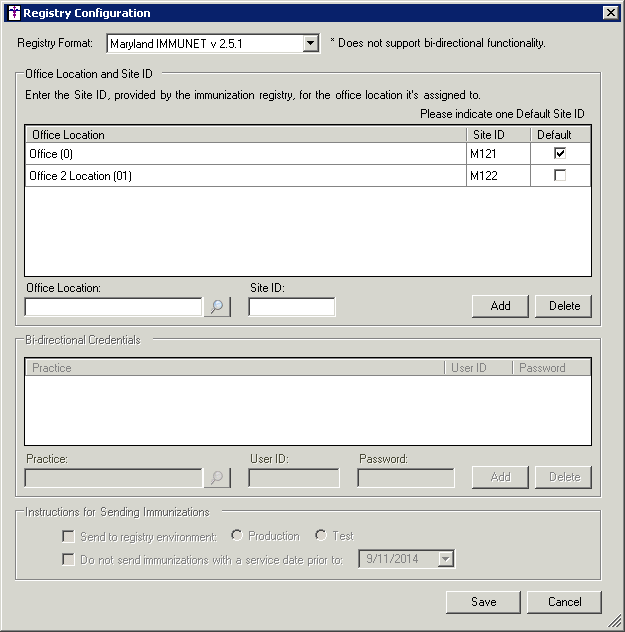Check Default box for Office 2 Location
This screenshot has width=625, height=632.
pos(560,176)
